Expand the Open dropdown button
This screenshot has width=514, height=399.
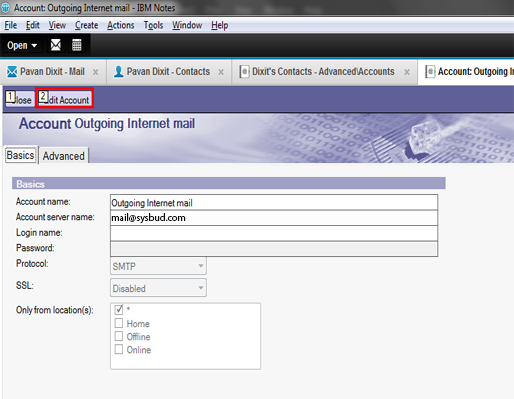[x=22, y=45]
